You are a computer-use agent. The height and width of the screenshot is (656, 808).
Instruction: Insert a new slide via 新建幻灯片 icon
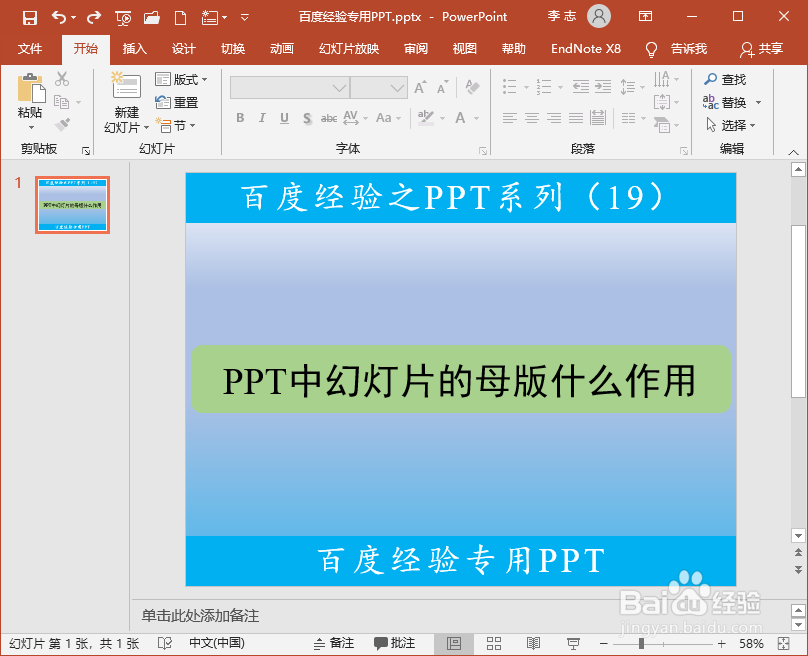pyautogui.click(x=126, y=85)
